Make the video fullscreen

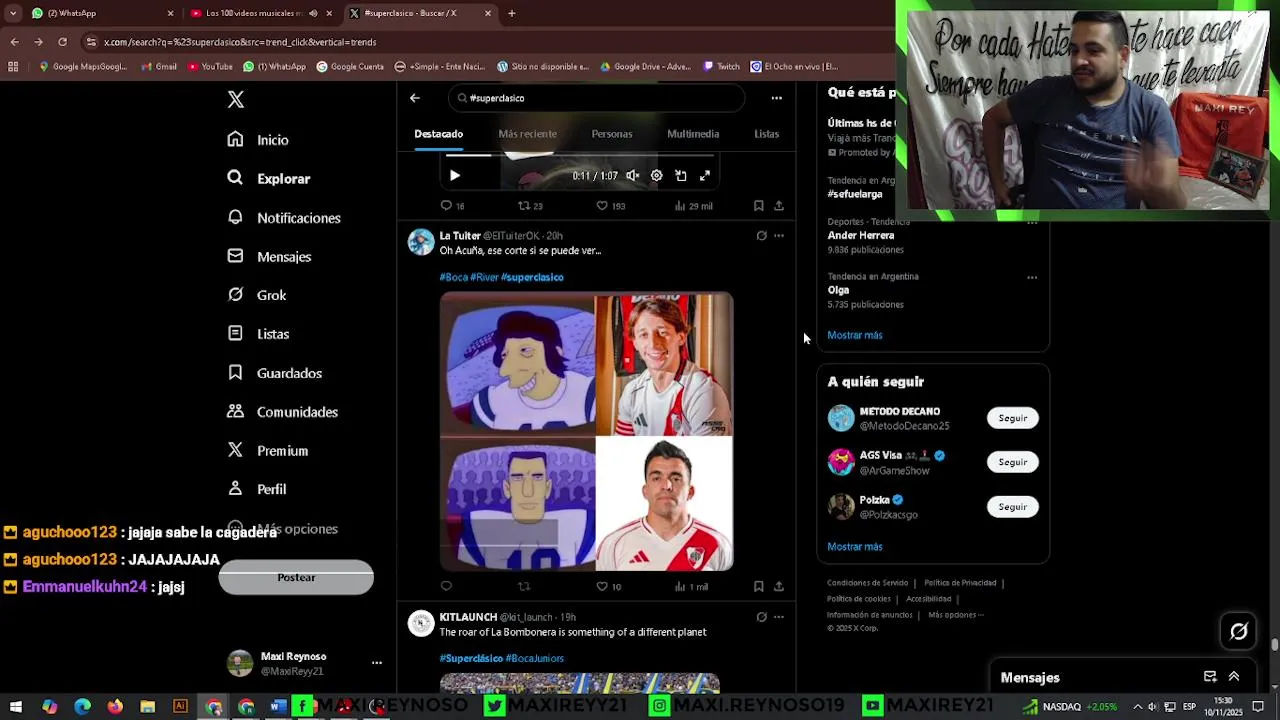(705, 176)
